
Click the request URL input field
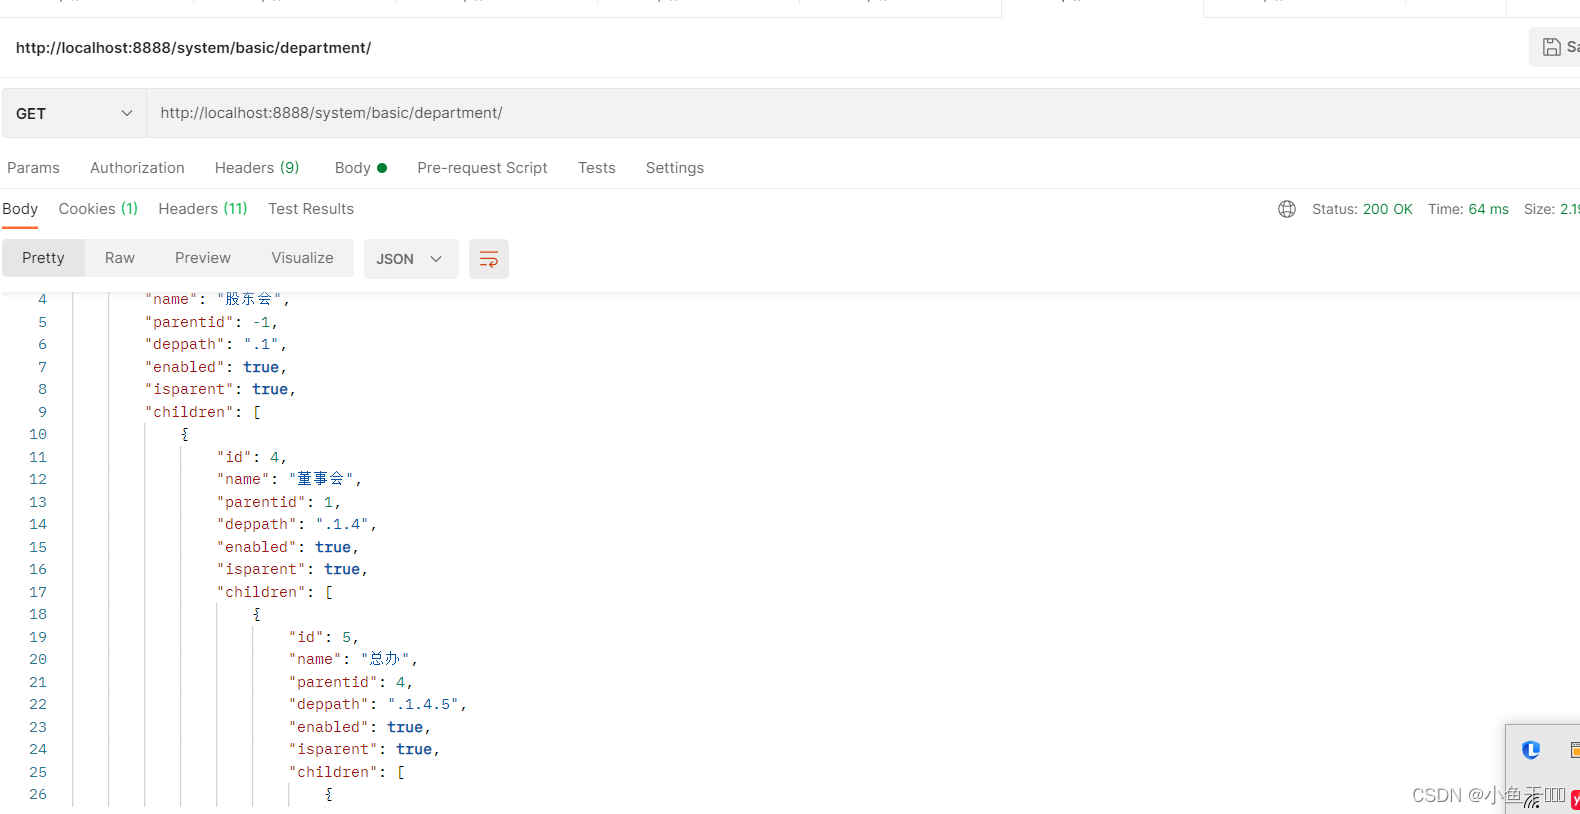click(863, 113)
